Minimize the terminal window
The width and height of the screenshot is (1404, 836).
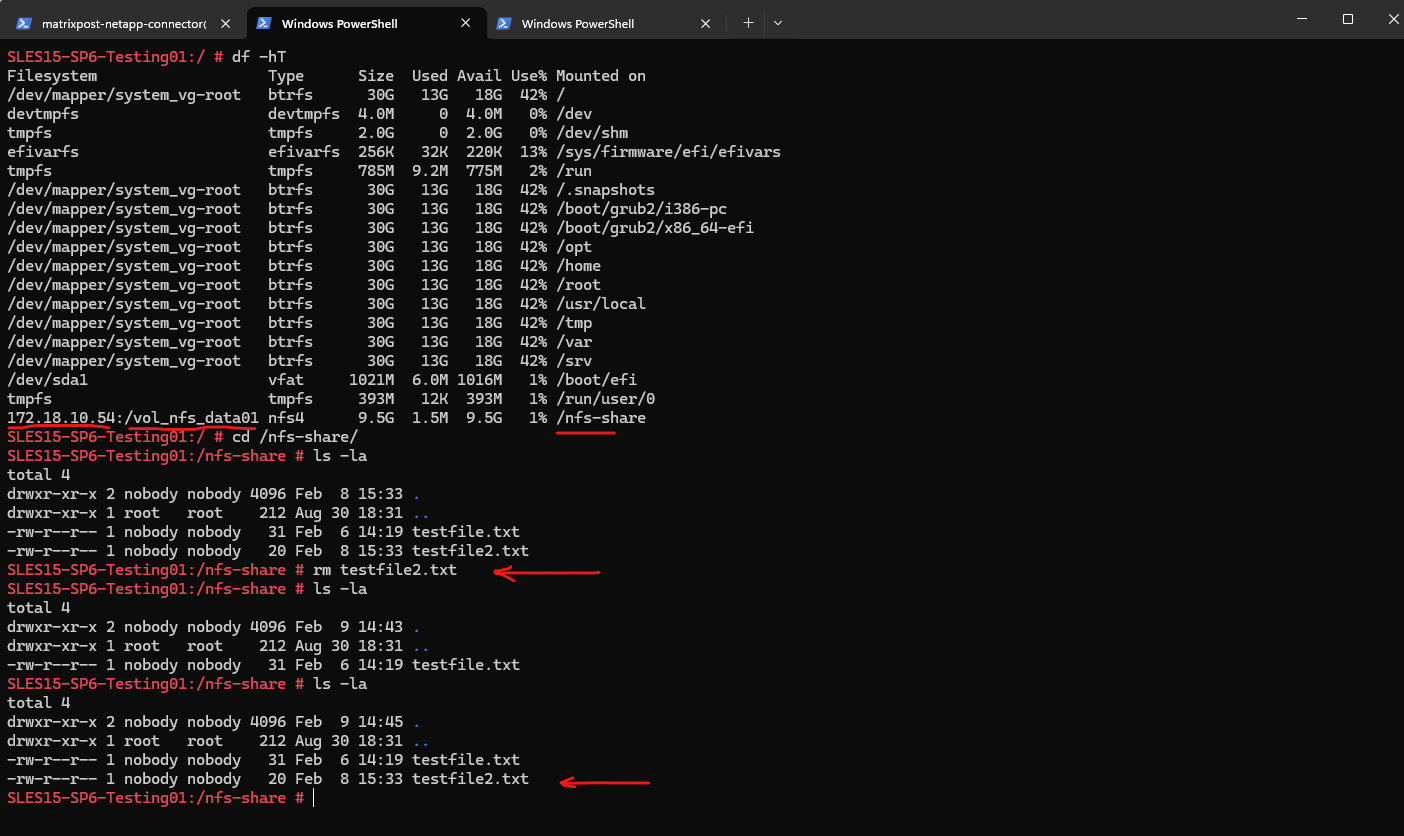1301,19
